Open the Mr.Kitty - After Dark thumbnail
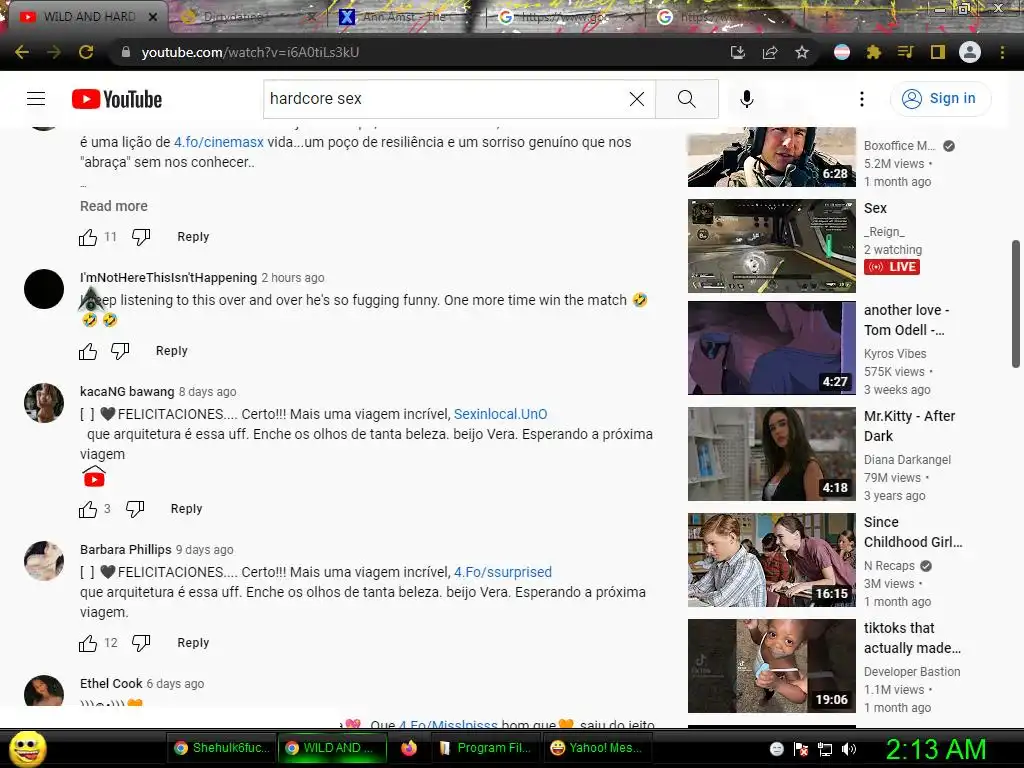Image resolution: width=1024 pixels, height=768 pixels. (771, 454)
